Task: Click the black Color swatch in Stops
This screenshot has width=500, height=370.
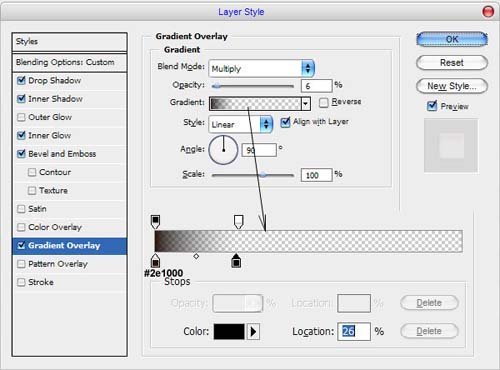Action: click(x=229, y=332)
